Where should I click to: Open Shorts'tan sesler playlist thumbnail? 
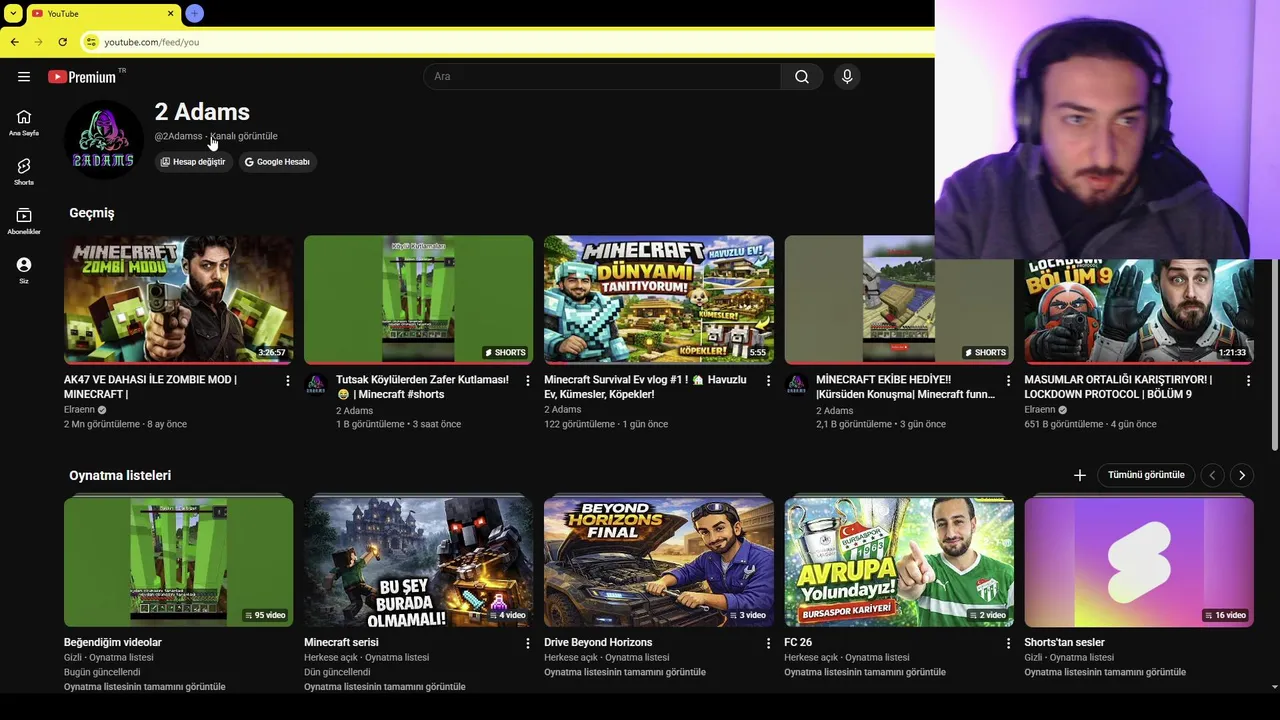[1139, 562]
